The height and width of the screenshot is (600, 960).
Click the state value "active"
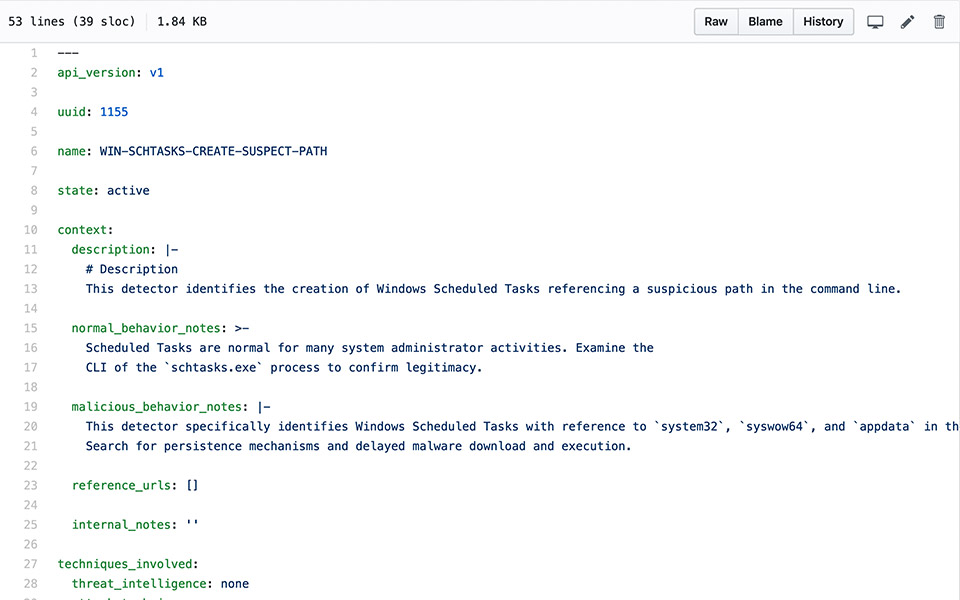coord(128,190)
